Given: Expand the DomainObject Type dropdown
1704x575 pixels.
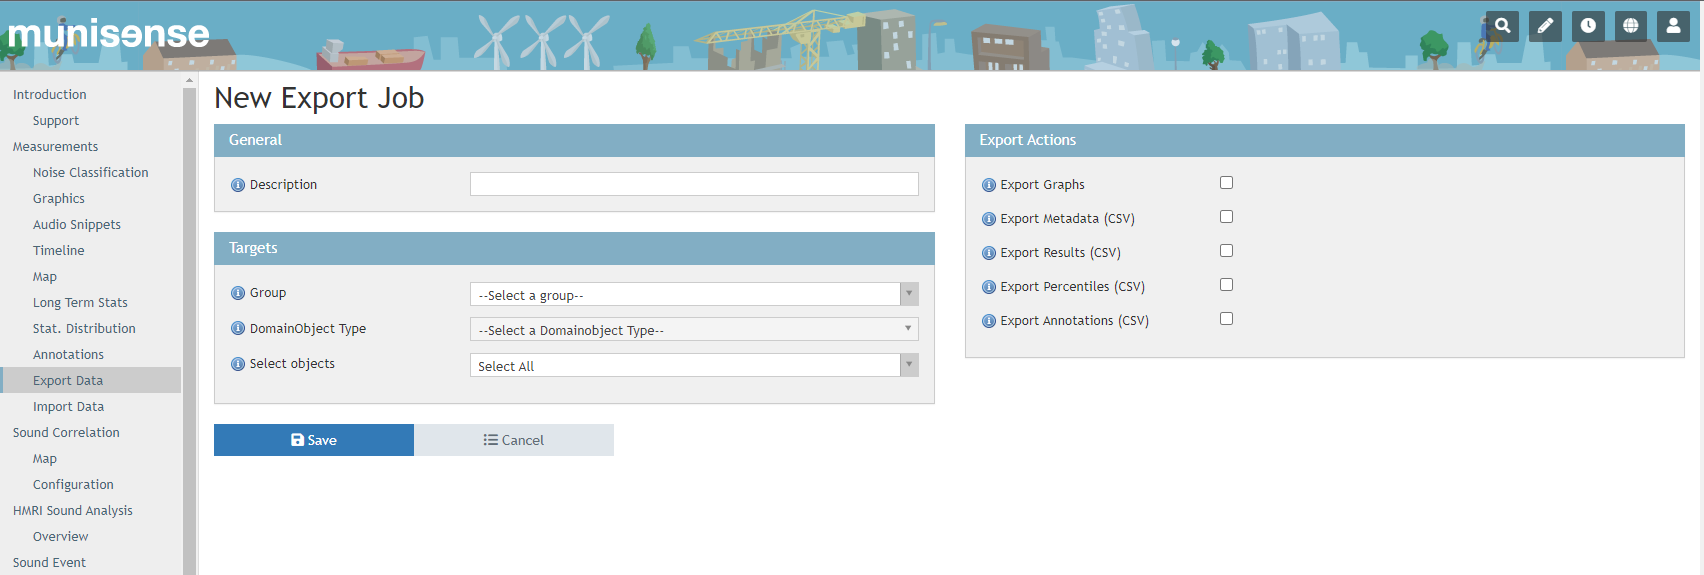Looking at the screenshot, I should click(x=694, y=329).
